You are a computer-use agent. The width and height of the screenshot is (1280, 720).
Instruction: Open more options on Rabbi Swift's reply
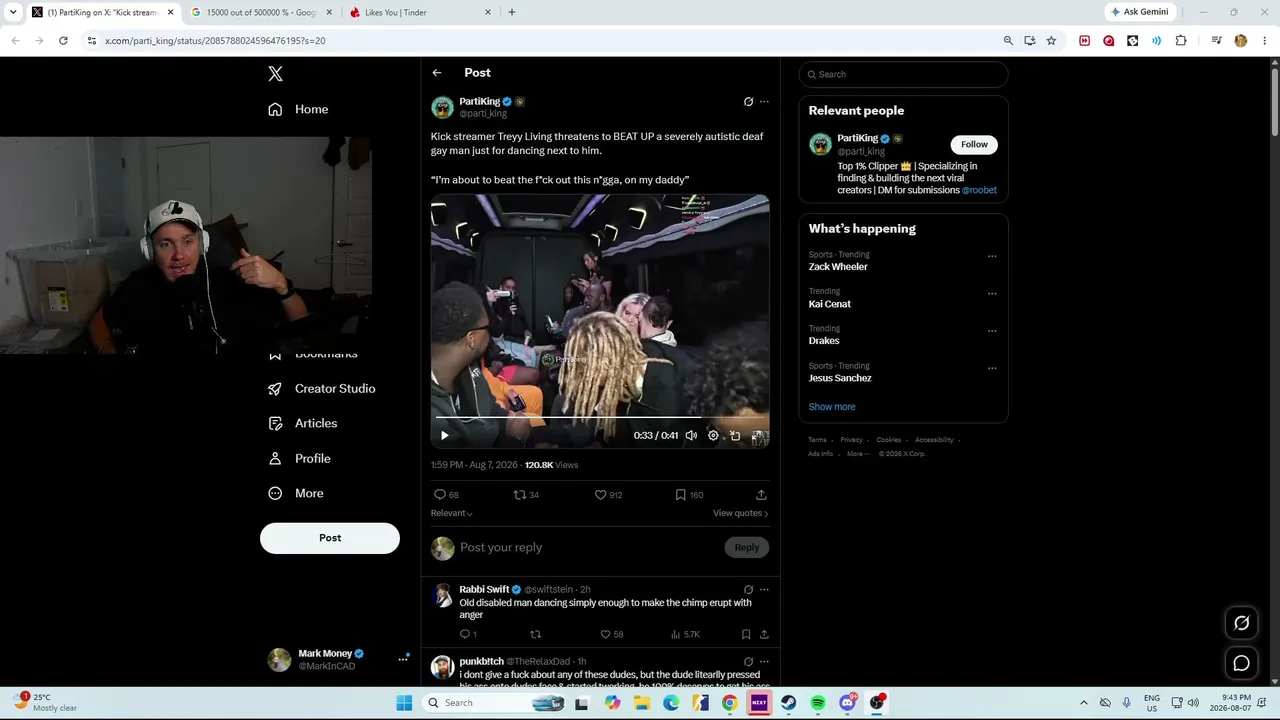(x=764, y=590)
